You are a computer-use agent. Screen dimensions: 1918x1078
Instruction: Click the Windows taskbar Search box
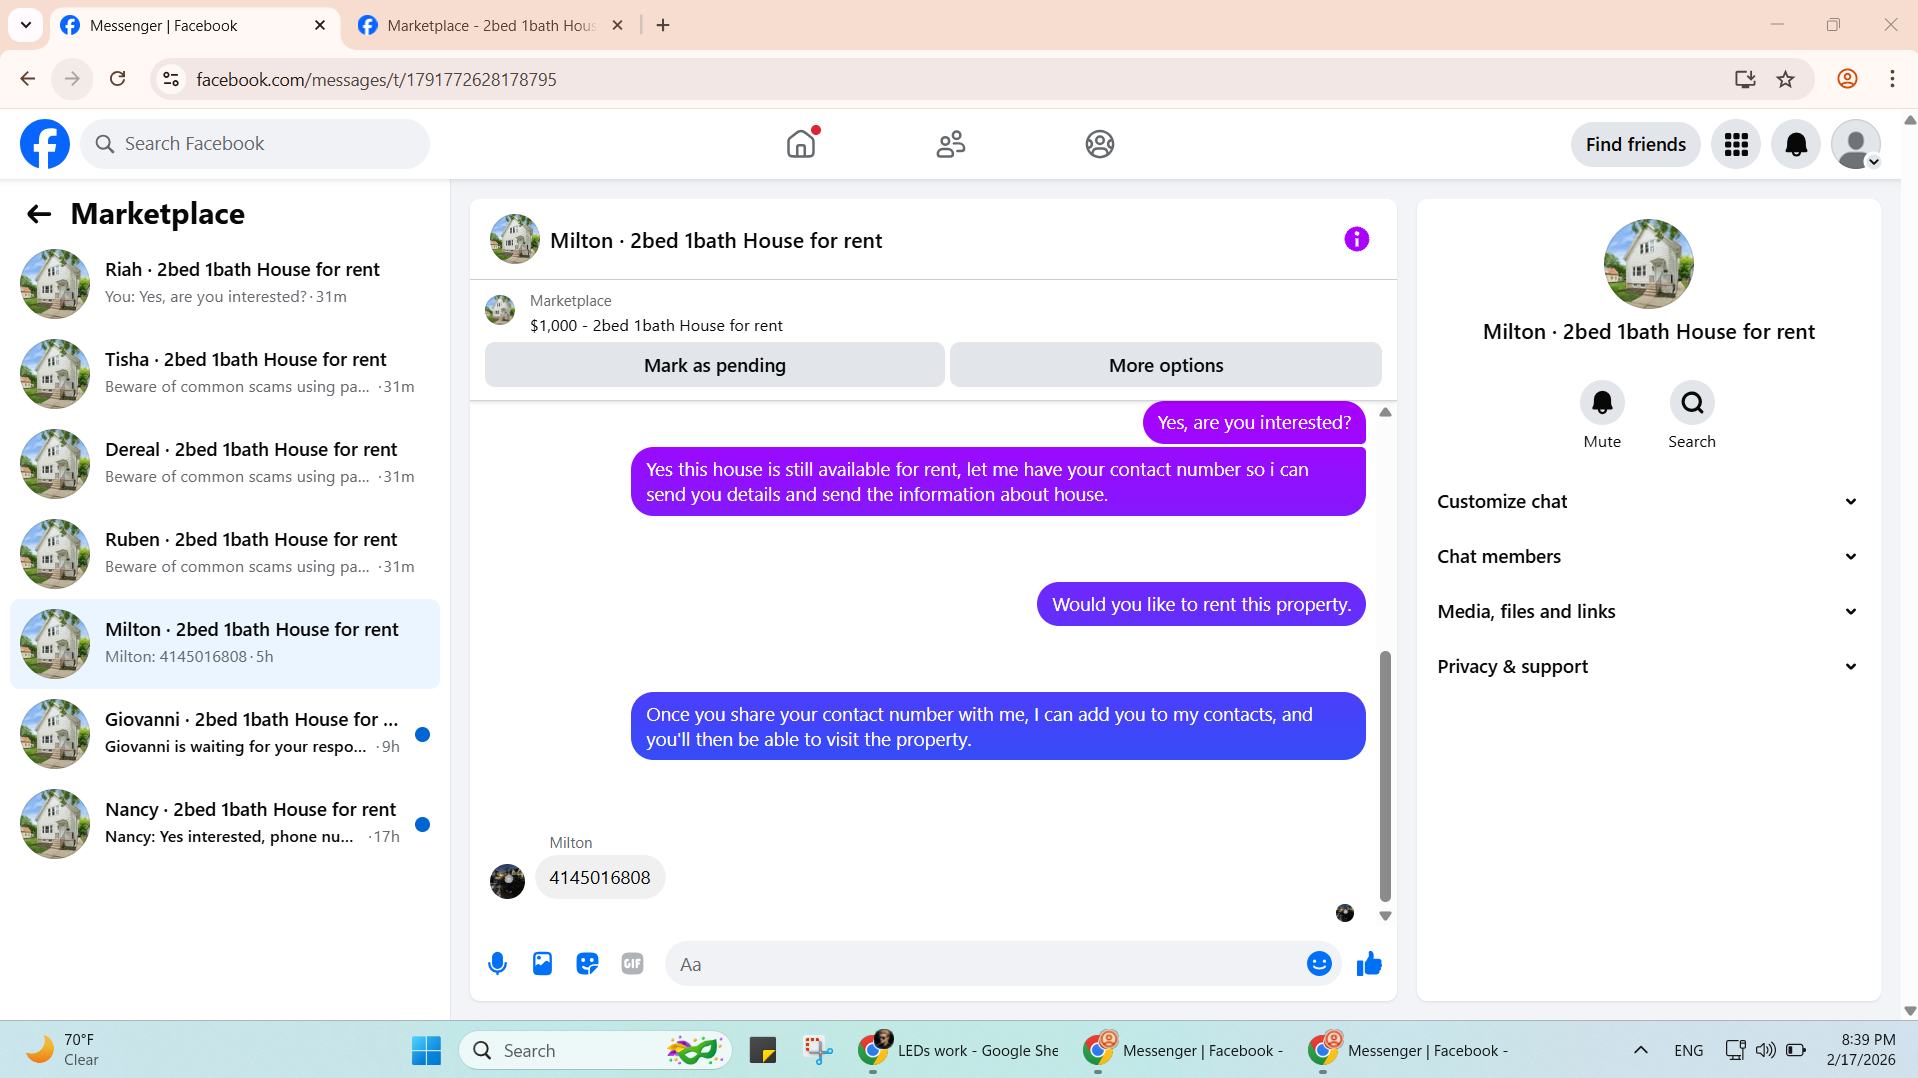pyautogui.click(x=596, y=1050)
